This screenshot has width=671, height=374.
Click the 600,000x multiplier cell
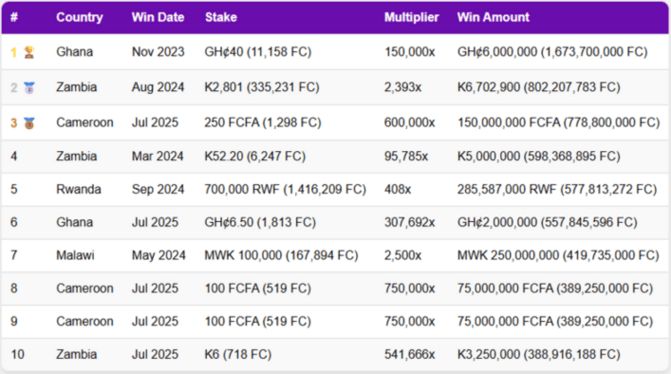point(410,122)
